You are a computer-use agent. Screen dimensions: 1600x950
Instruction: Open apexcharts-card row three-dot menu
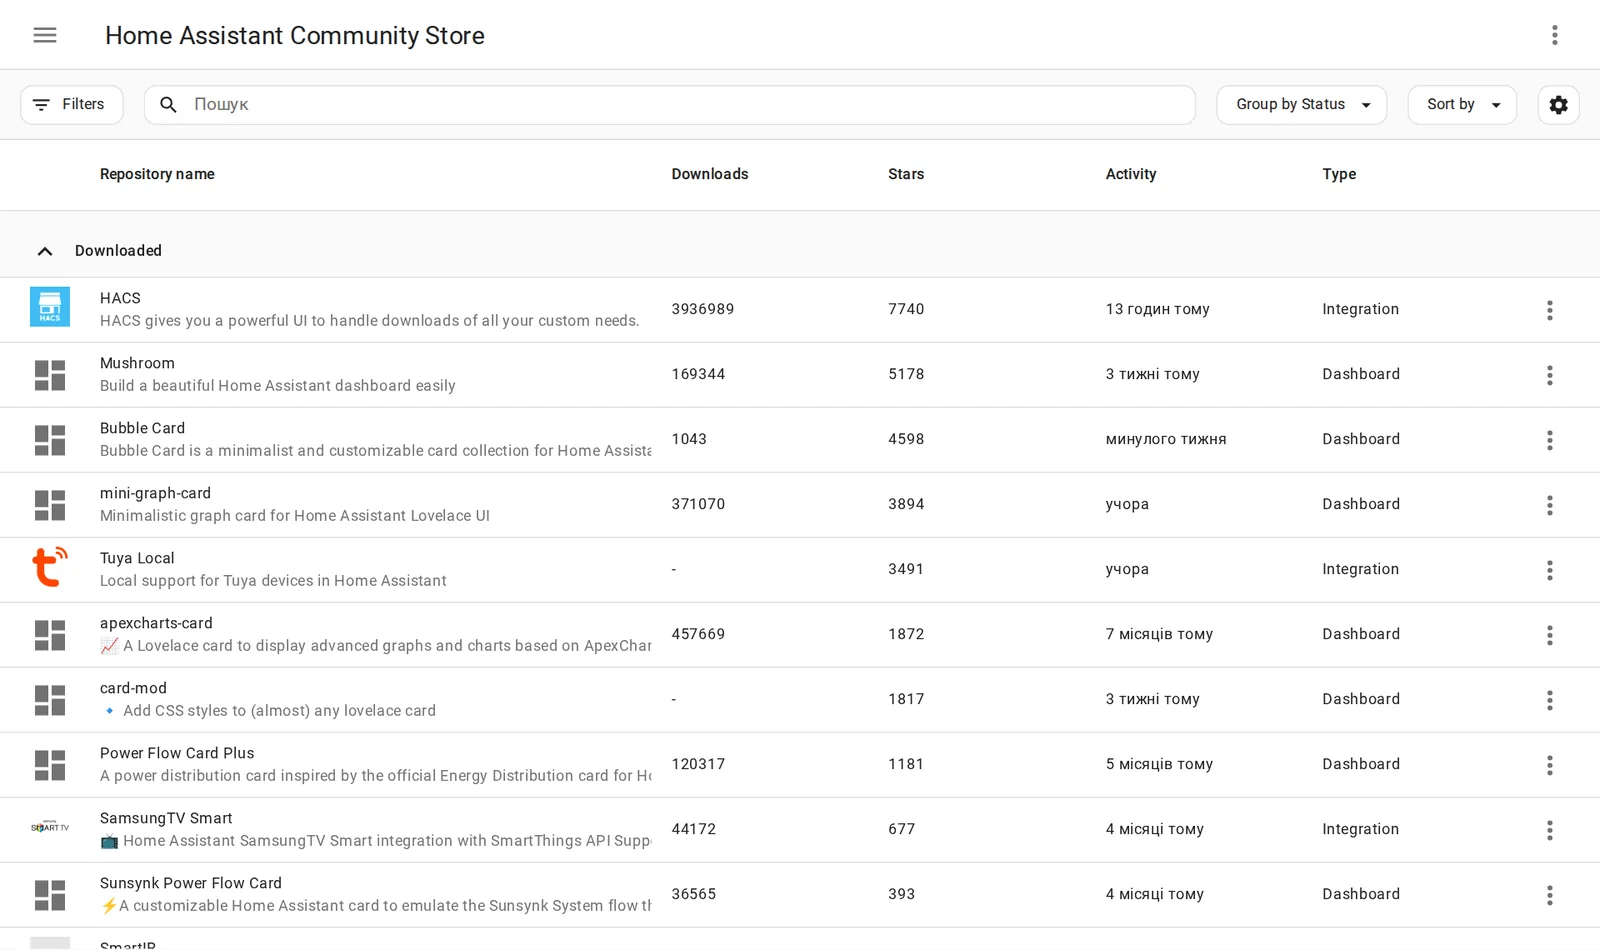pyautogui.click(x=1549, y=635)
